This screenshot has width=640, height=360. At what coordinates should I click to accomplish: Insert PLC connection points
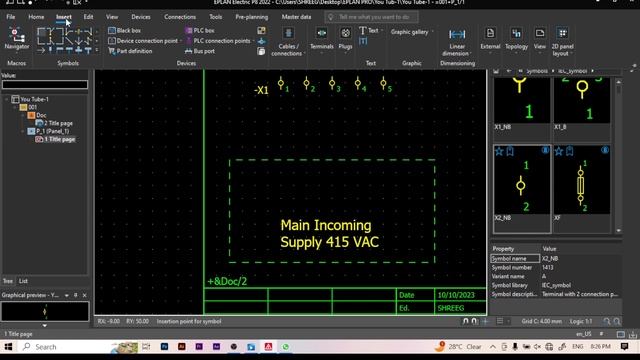(218, 41)
